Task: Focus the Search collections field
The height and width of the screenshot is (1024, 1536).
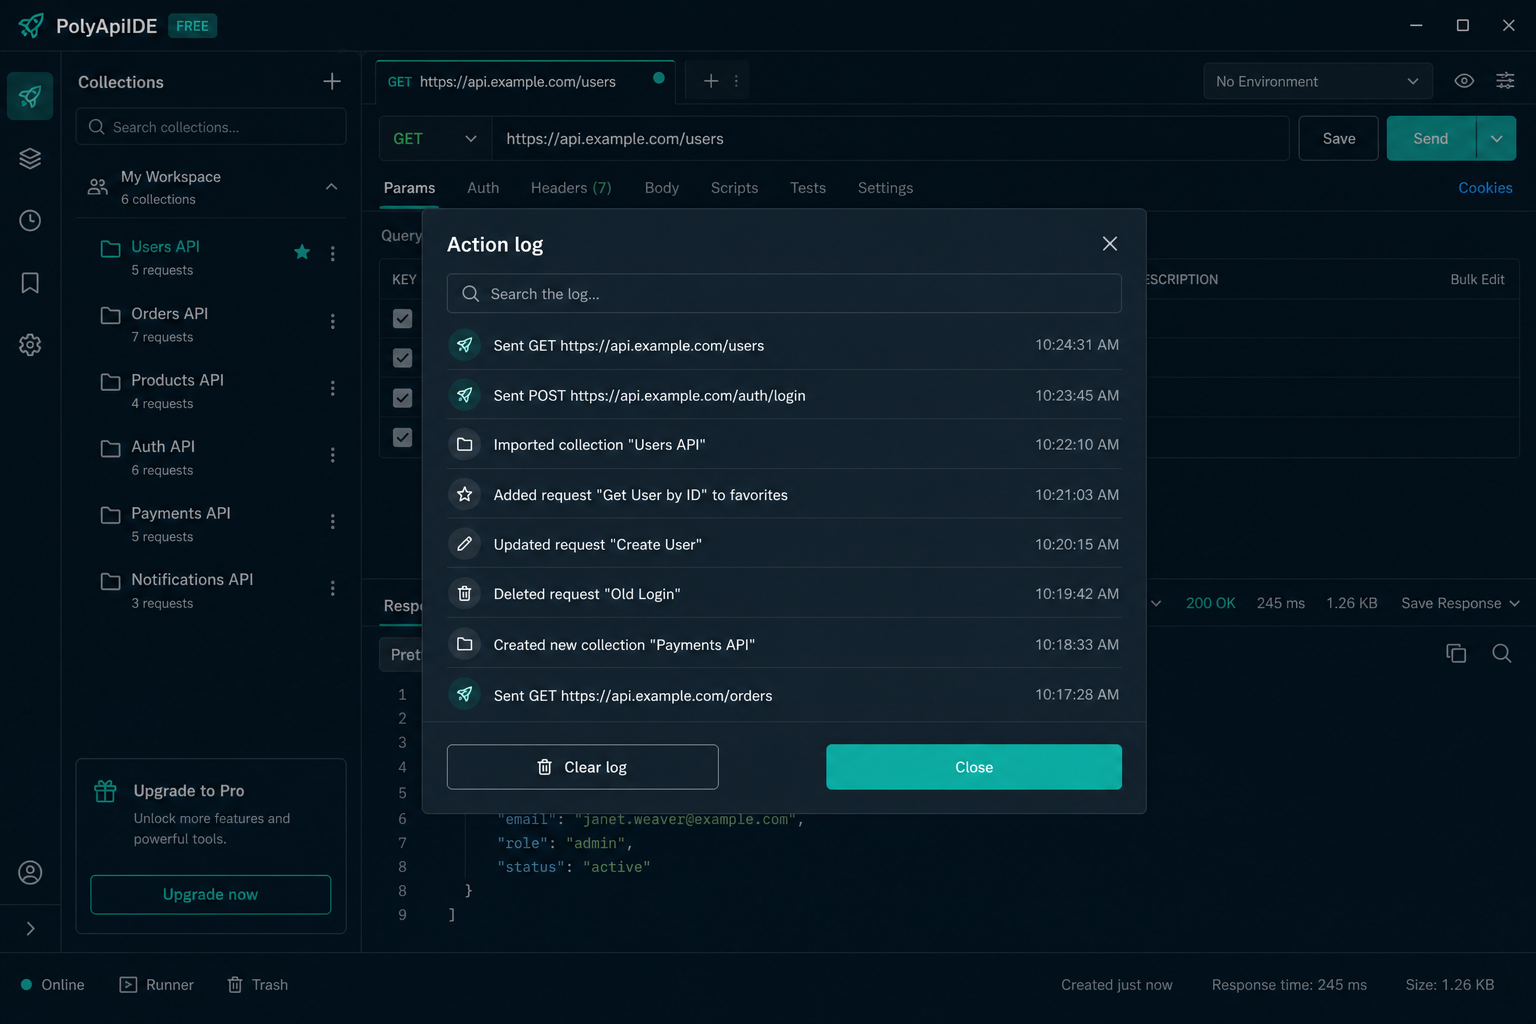Action: click(211, 127)
